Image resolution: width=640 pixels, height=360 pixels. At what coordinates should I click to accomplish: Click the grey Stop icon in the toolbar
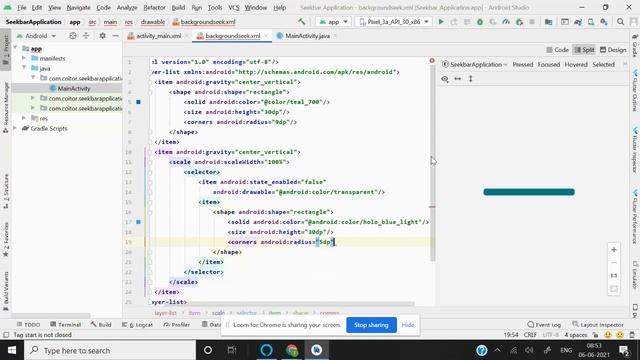(532, 22)
